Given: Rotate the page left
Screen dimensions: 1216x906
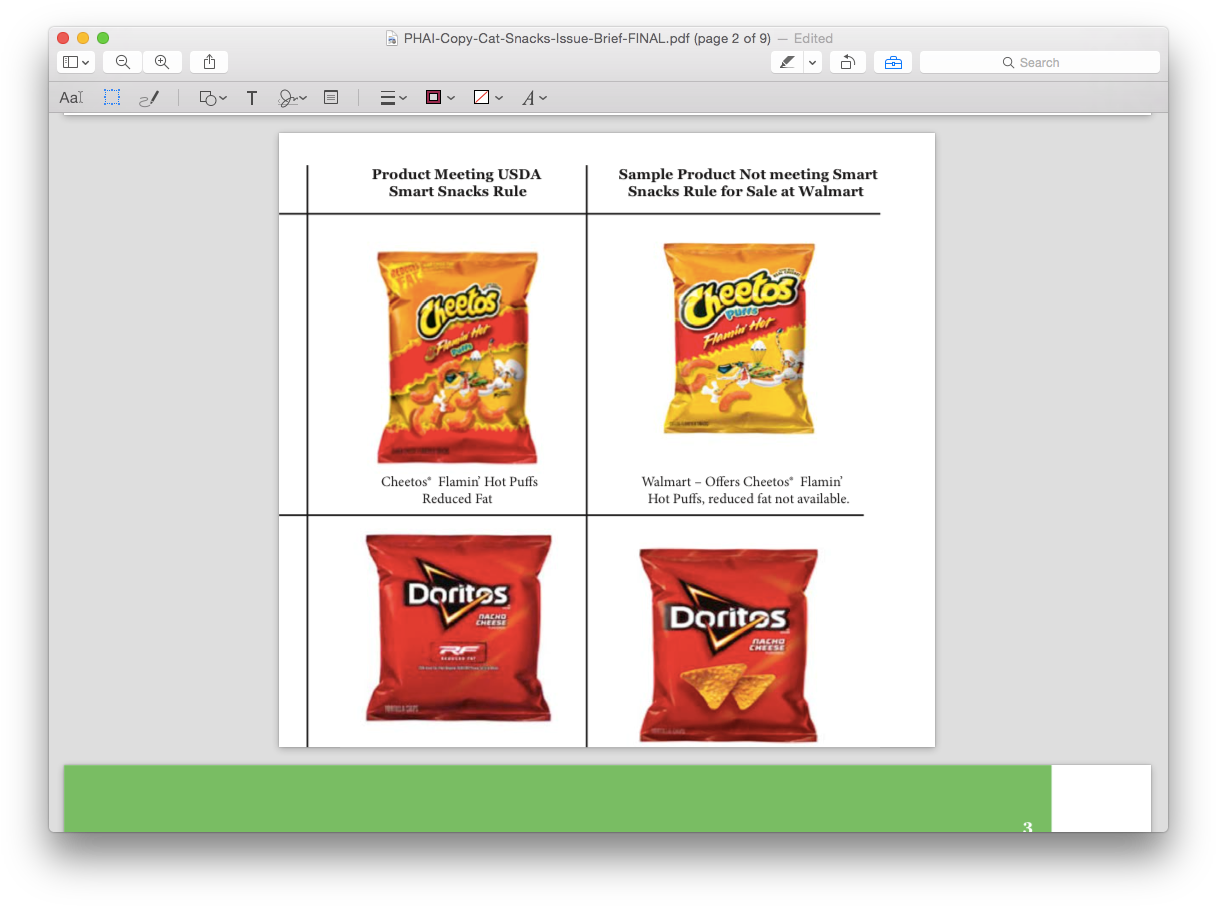Looking at the screenshot, I should (x=846, y=61).
